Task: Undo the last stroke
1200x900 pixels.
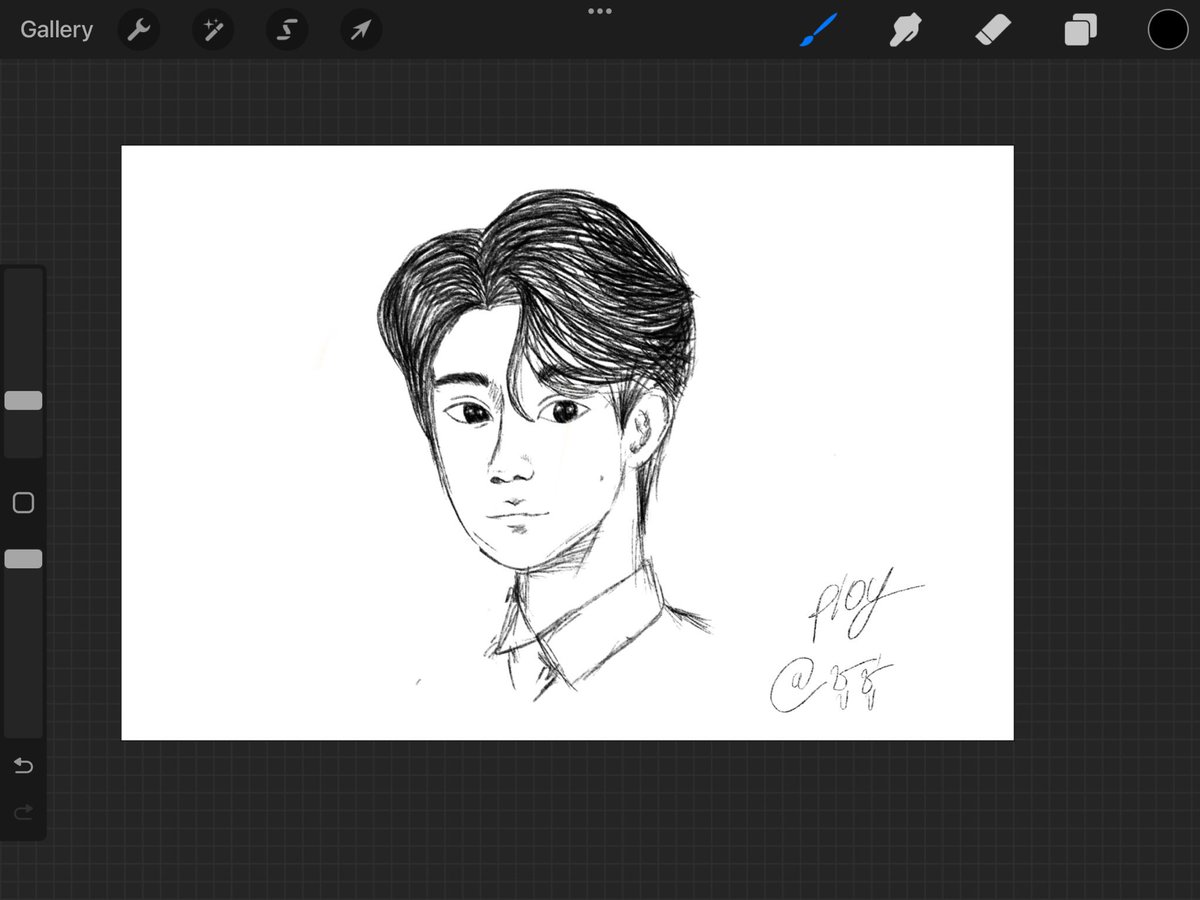Action: click(x=23, y=766)
